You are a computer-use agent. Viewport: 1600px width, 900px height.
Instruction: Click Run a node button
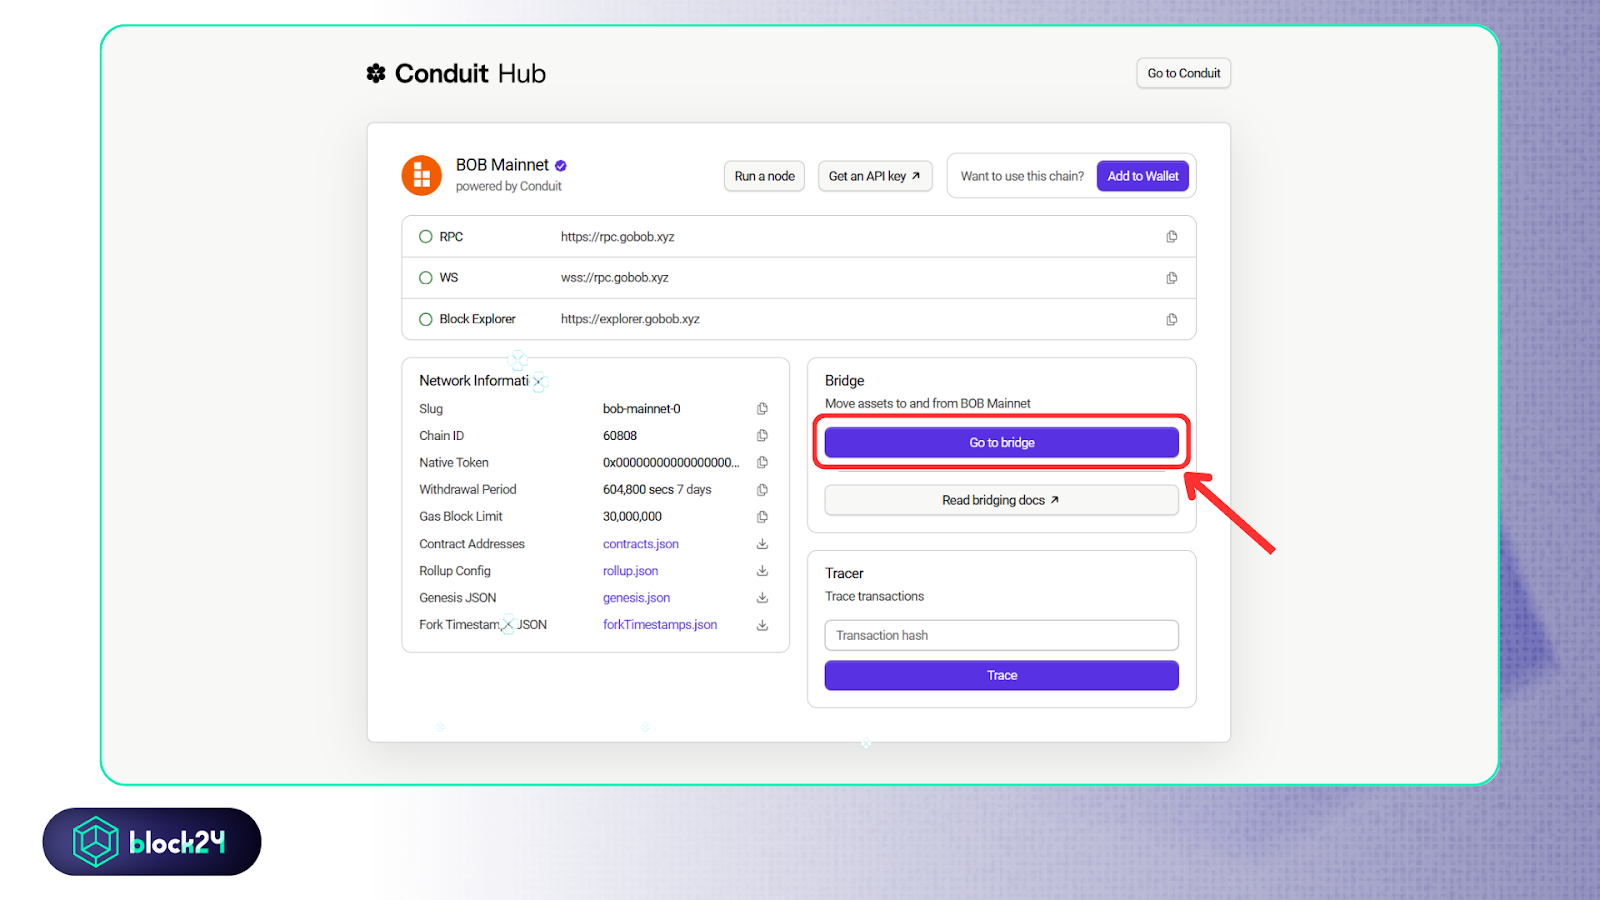click(764, 176)
